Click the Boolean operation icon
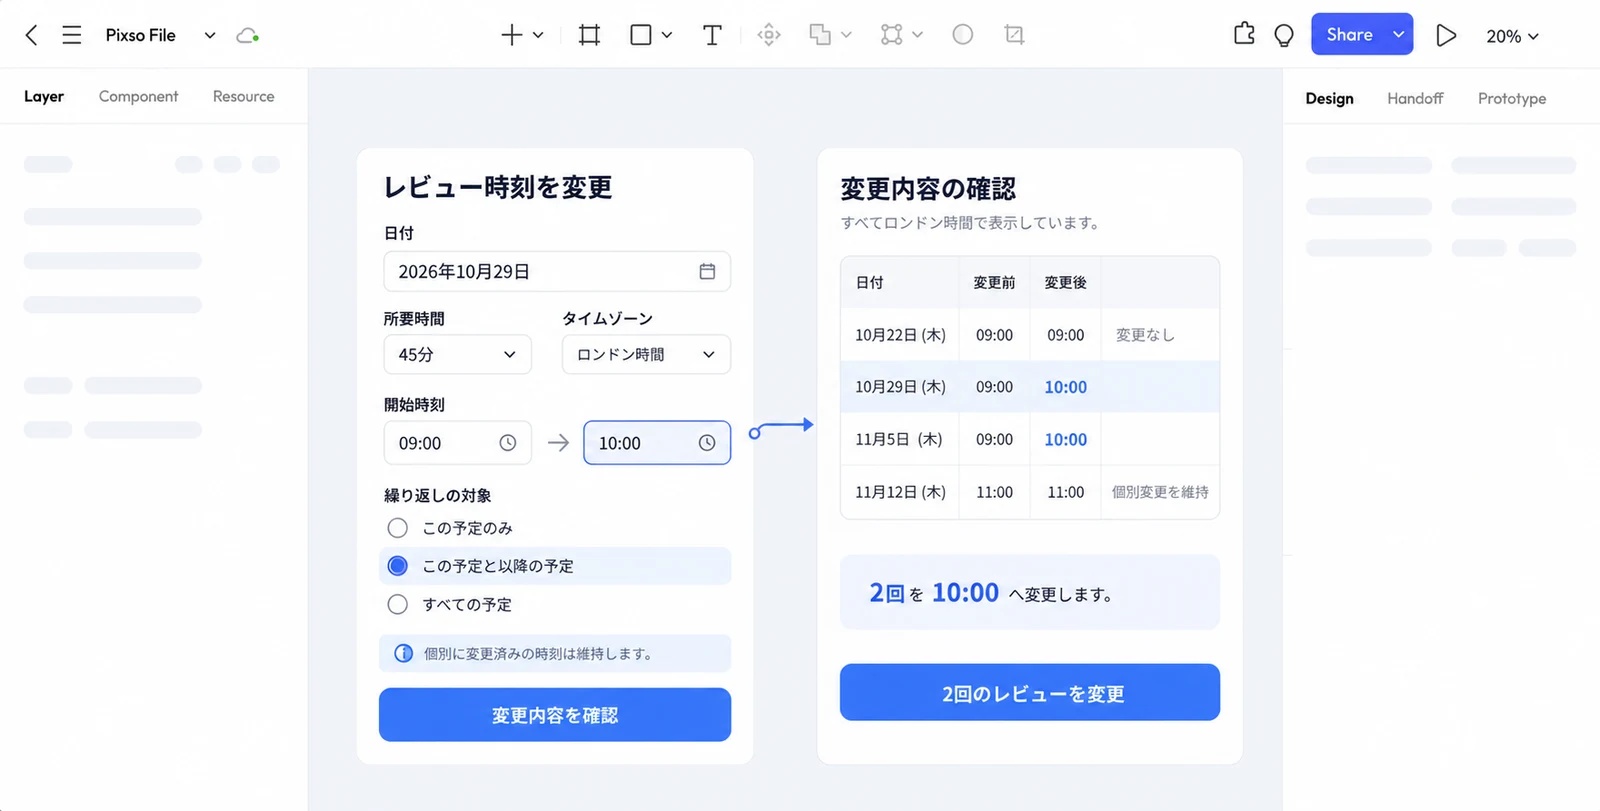Viewport: 1600px width, 811px height. [820, 35]
